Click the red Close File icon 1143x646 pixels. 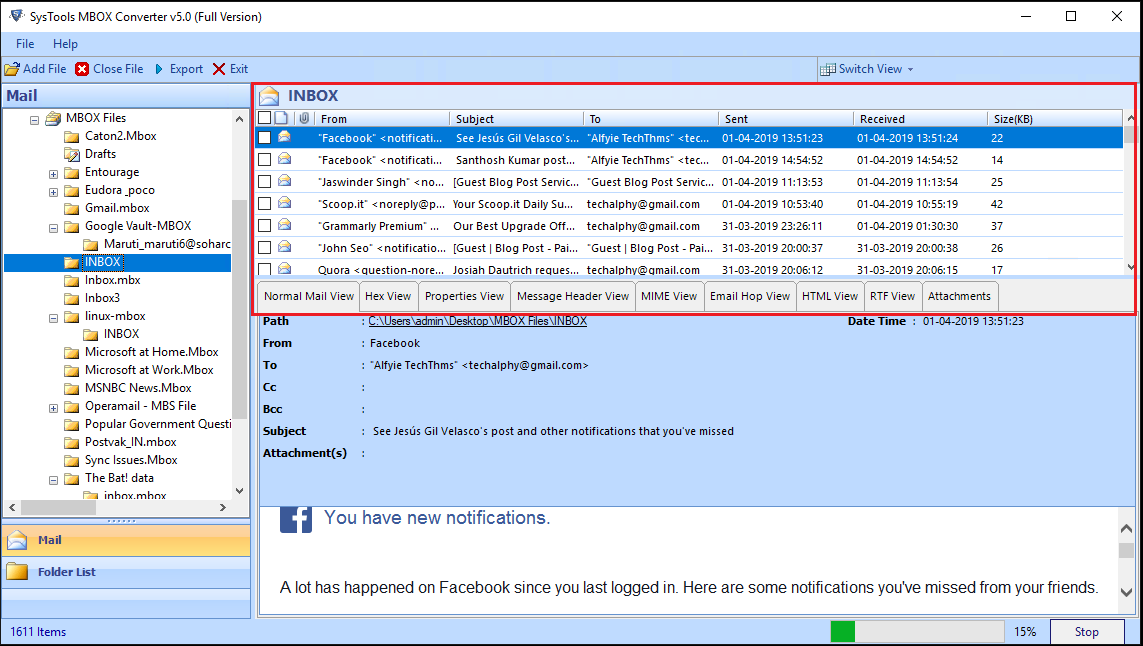(82, 69)
